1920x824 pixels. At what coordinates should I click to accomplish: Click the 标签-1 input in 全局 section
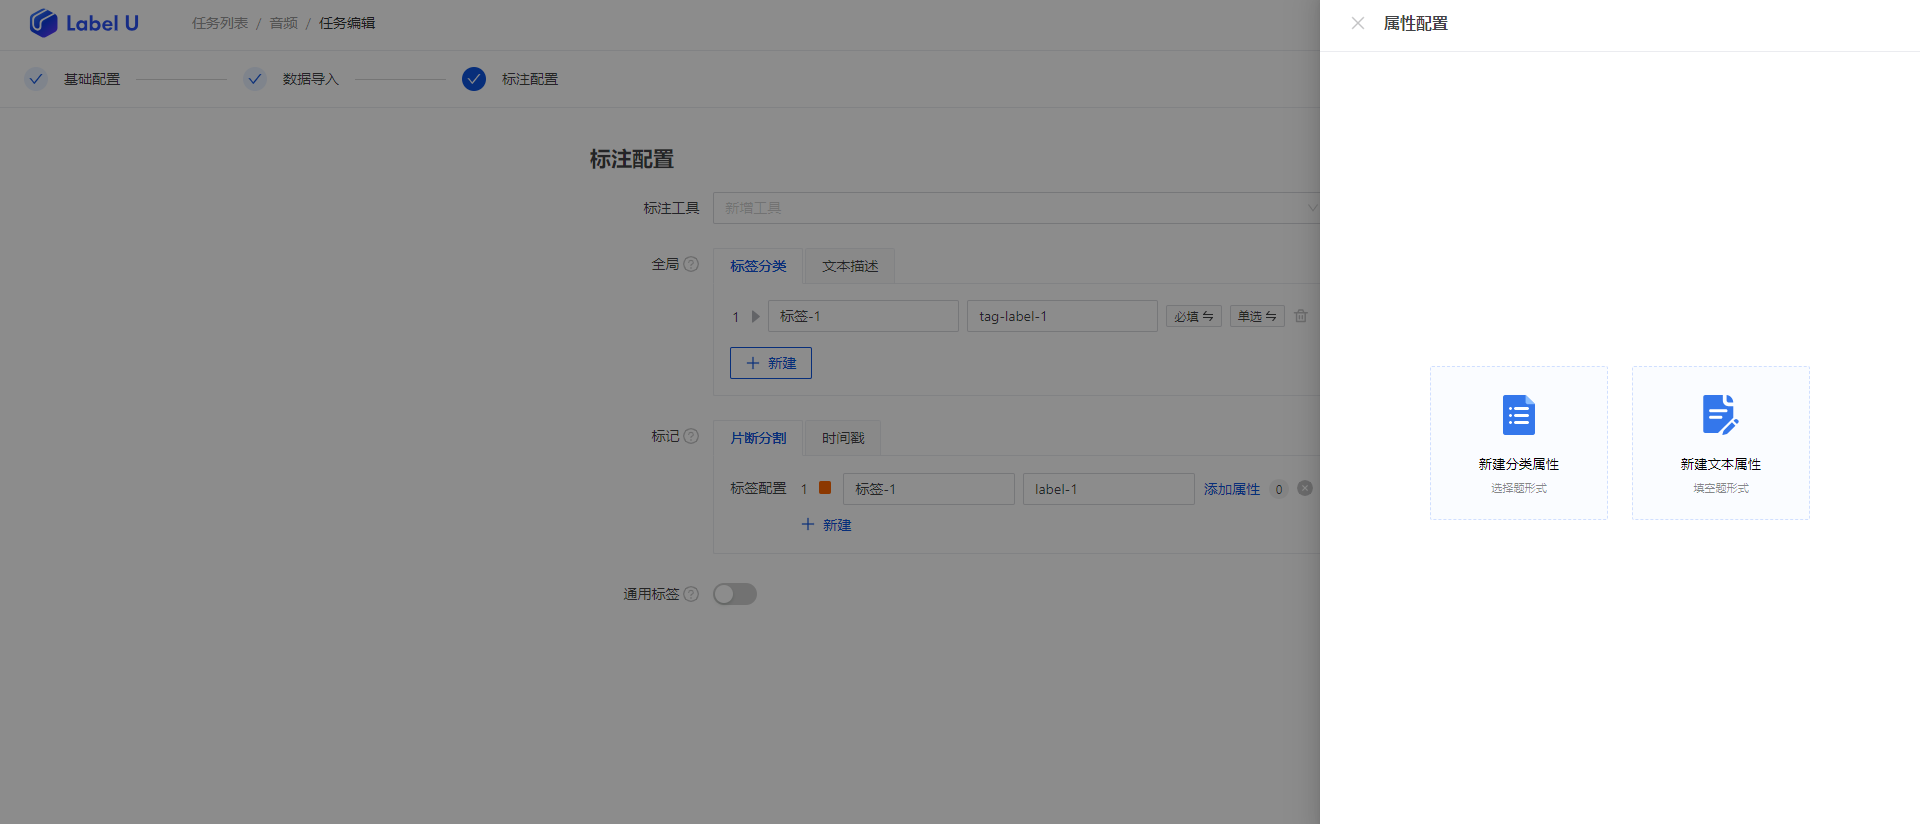[x=863, y=316]
